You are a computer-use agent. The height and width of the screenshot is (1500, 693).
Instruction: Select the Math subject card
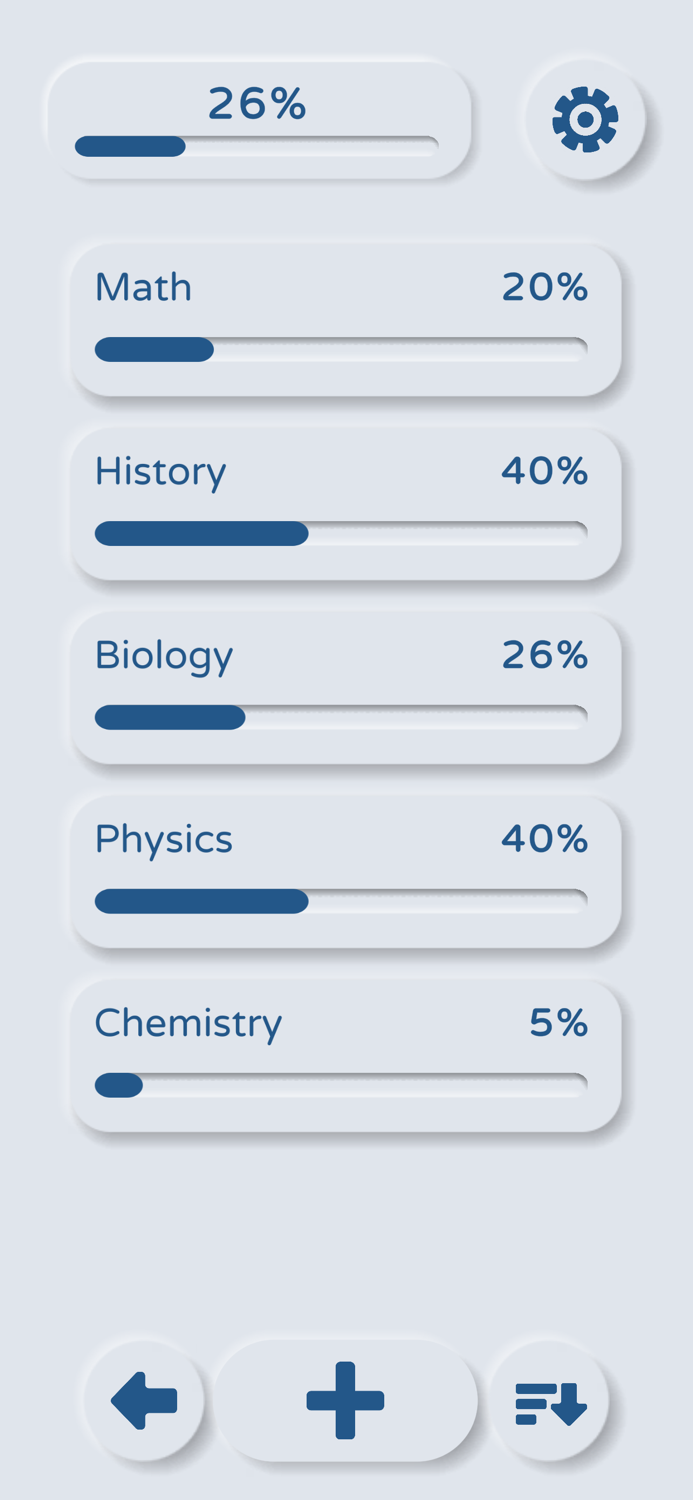point(346,318)
